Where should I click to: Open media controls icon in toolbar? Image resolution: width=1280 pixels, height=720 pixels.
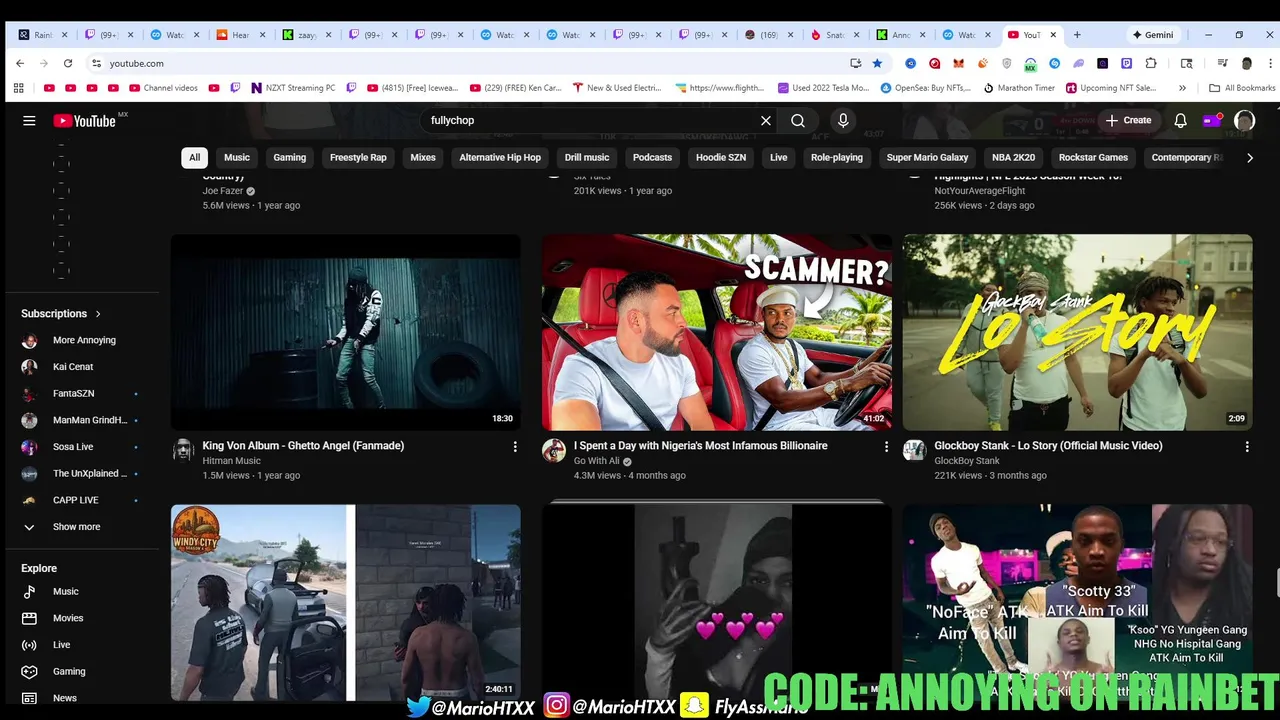(1222, 63)
